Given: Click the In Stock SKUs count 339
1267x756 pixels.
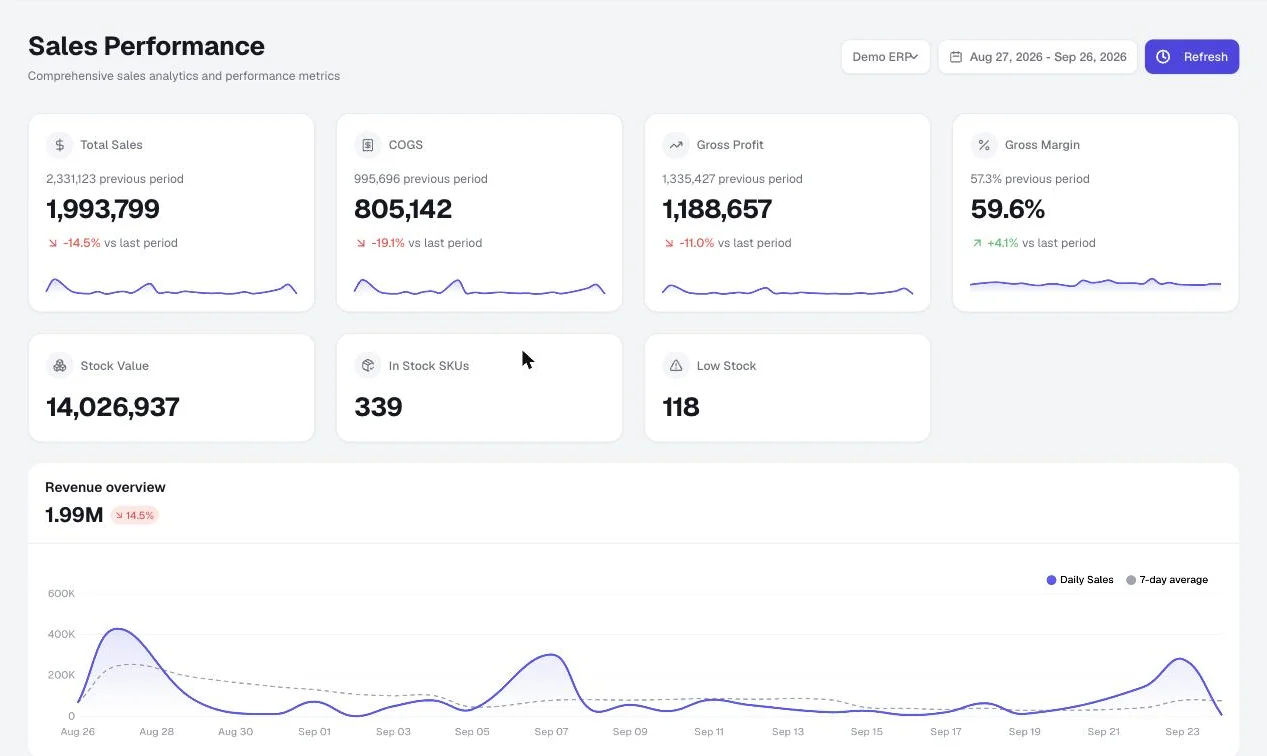Looking at the screenshot, I should point(378,407).
